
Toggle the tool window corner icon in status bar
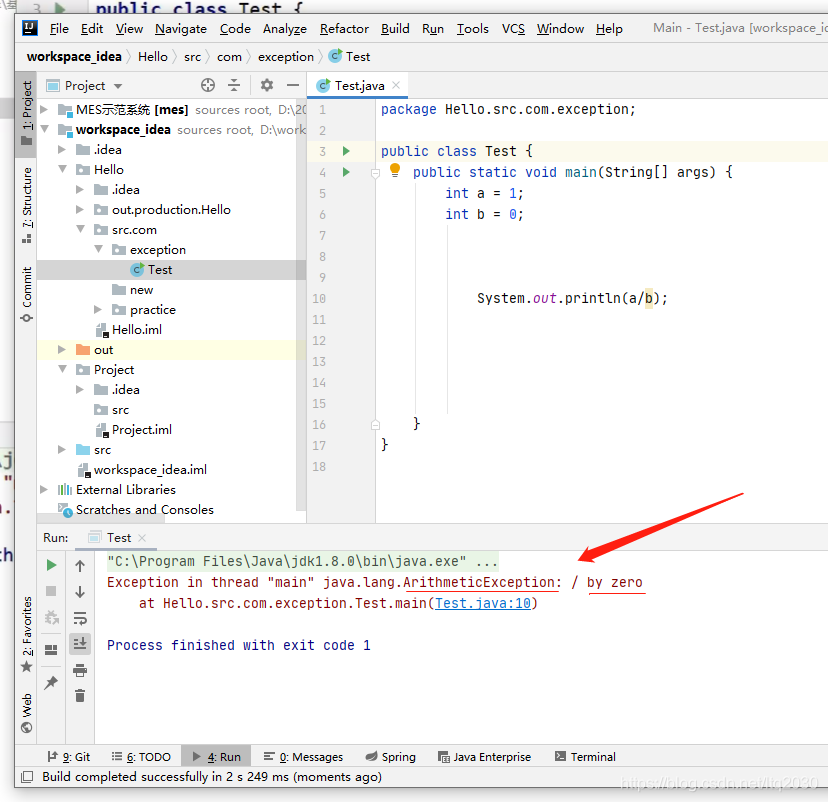(27, 777)
